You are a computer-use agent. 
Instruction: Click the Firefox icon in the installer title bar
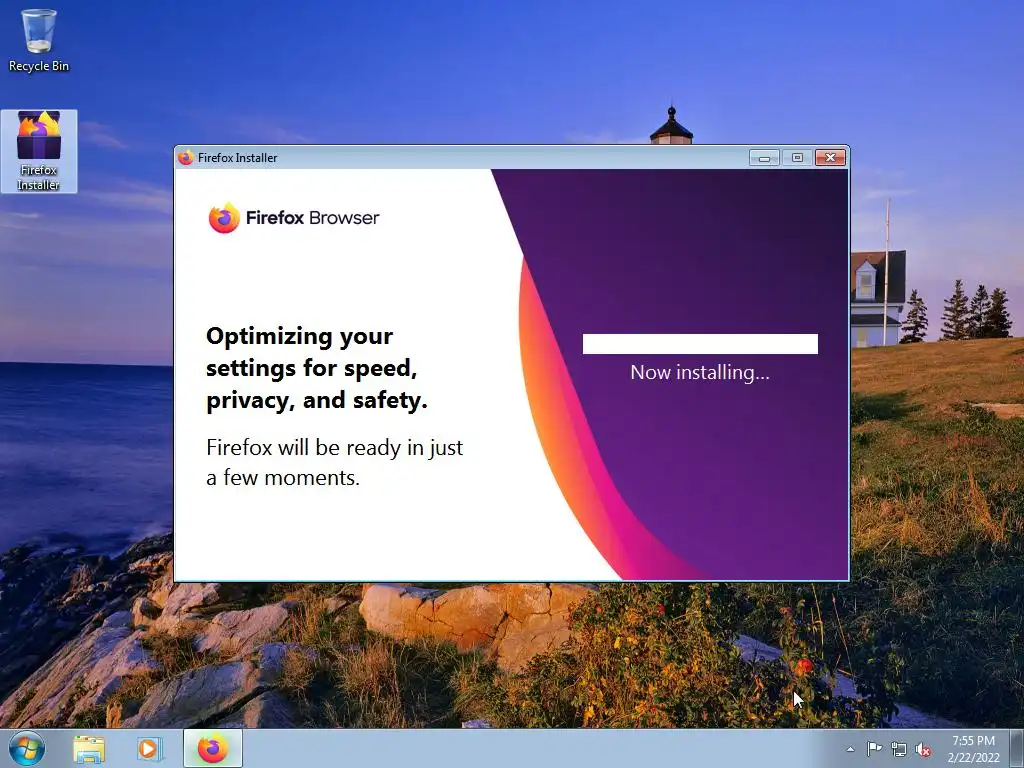tap(186, 157)
